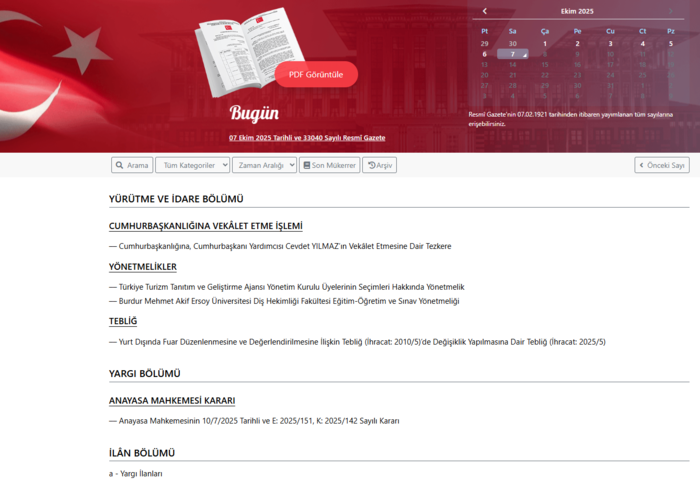The image size is (700, 480).
Task: Click the PDF Görüntüle button
Action: (316, 75)
